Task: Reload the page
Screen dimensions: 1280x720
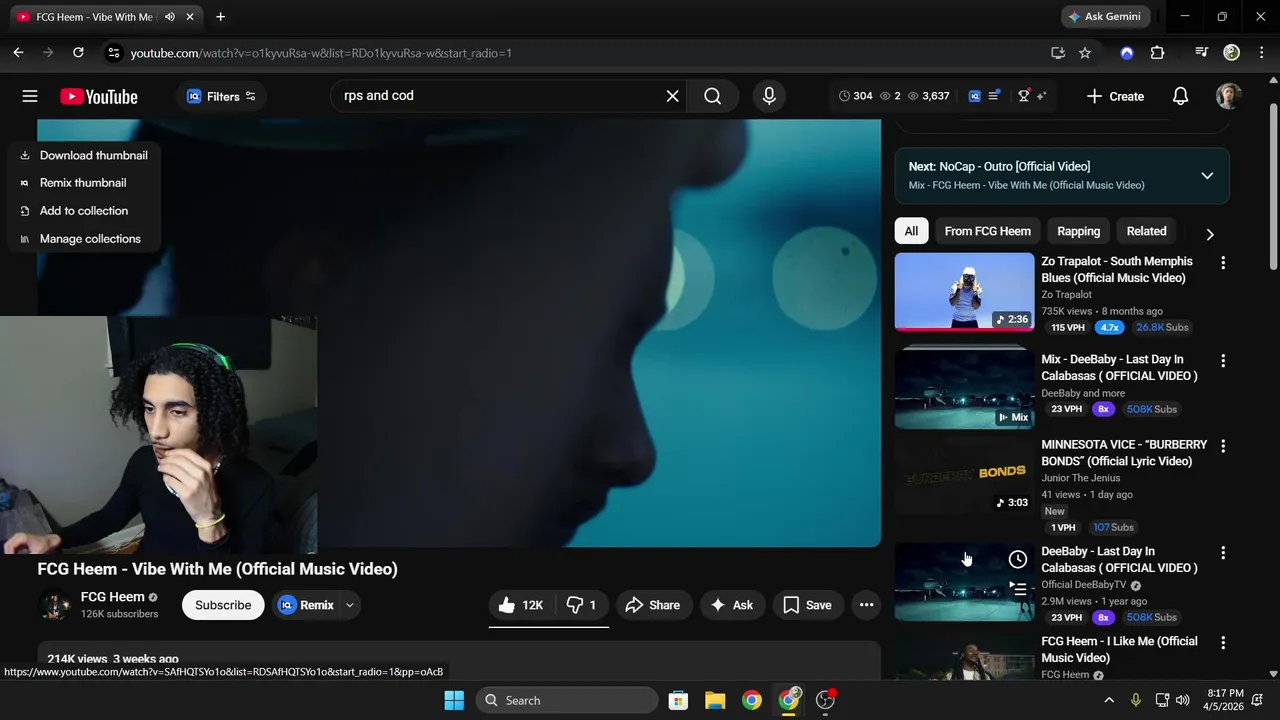Action: (x=78, y=53)
